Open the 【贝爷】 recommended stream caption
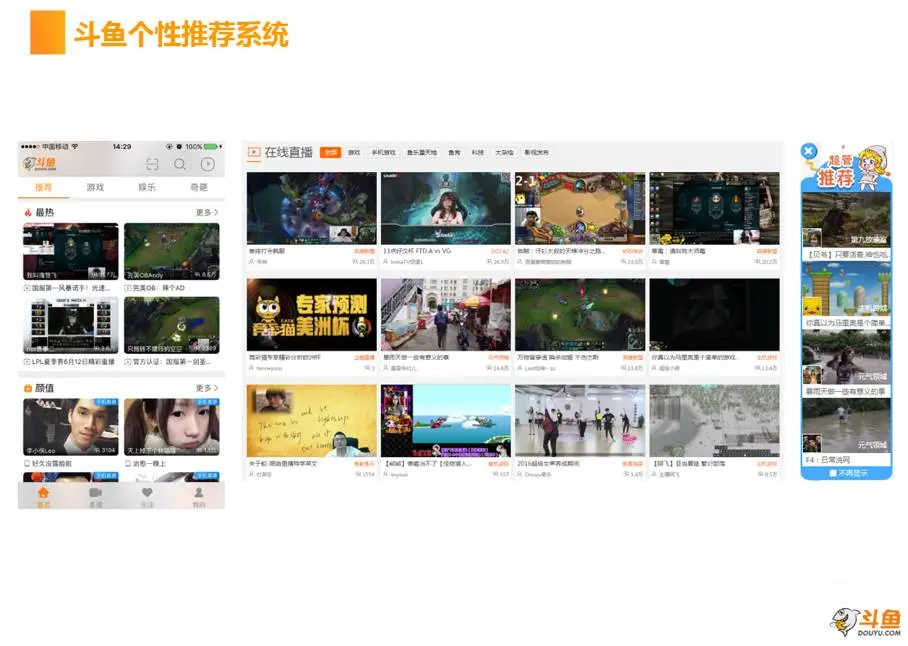This screenshot has width=908, height=646. (x=846, y=255)
